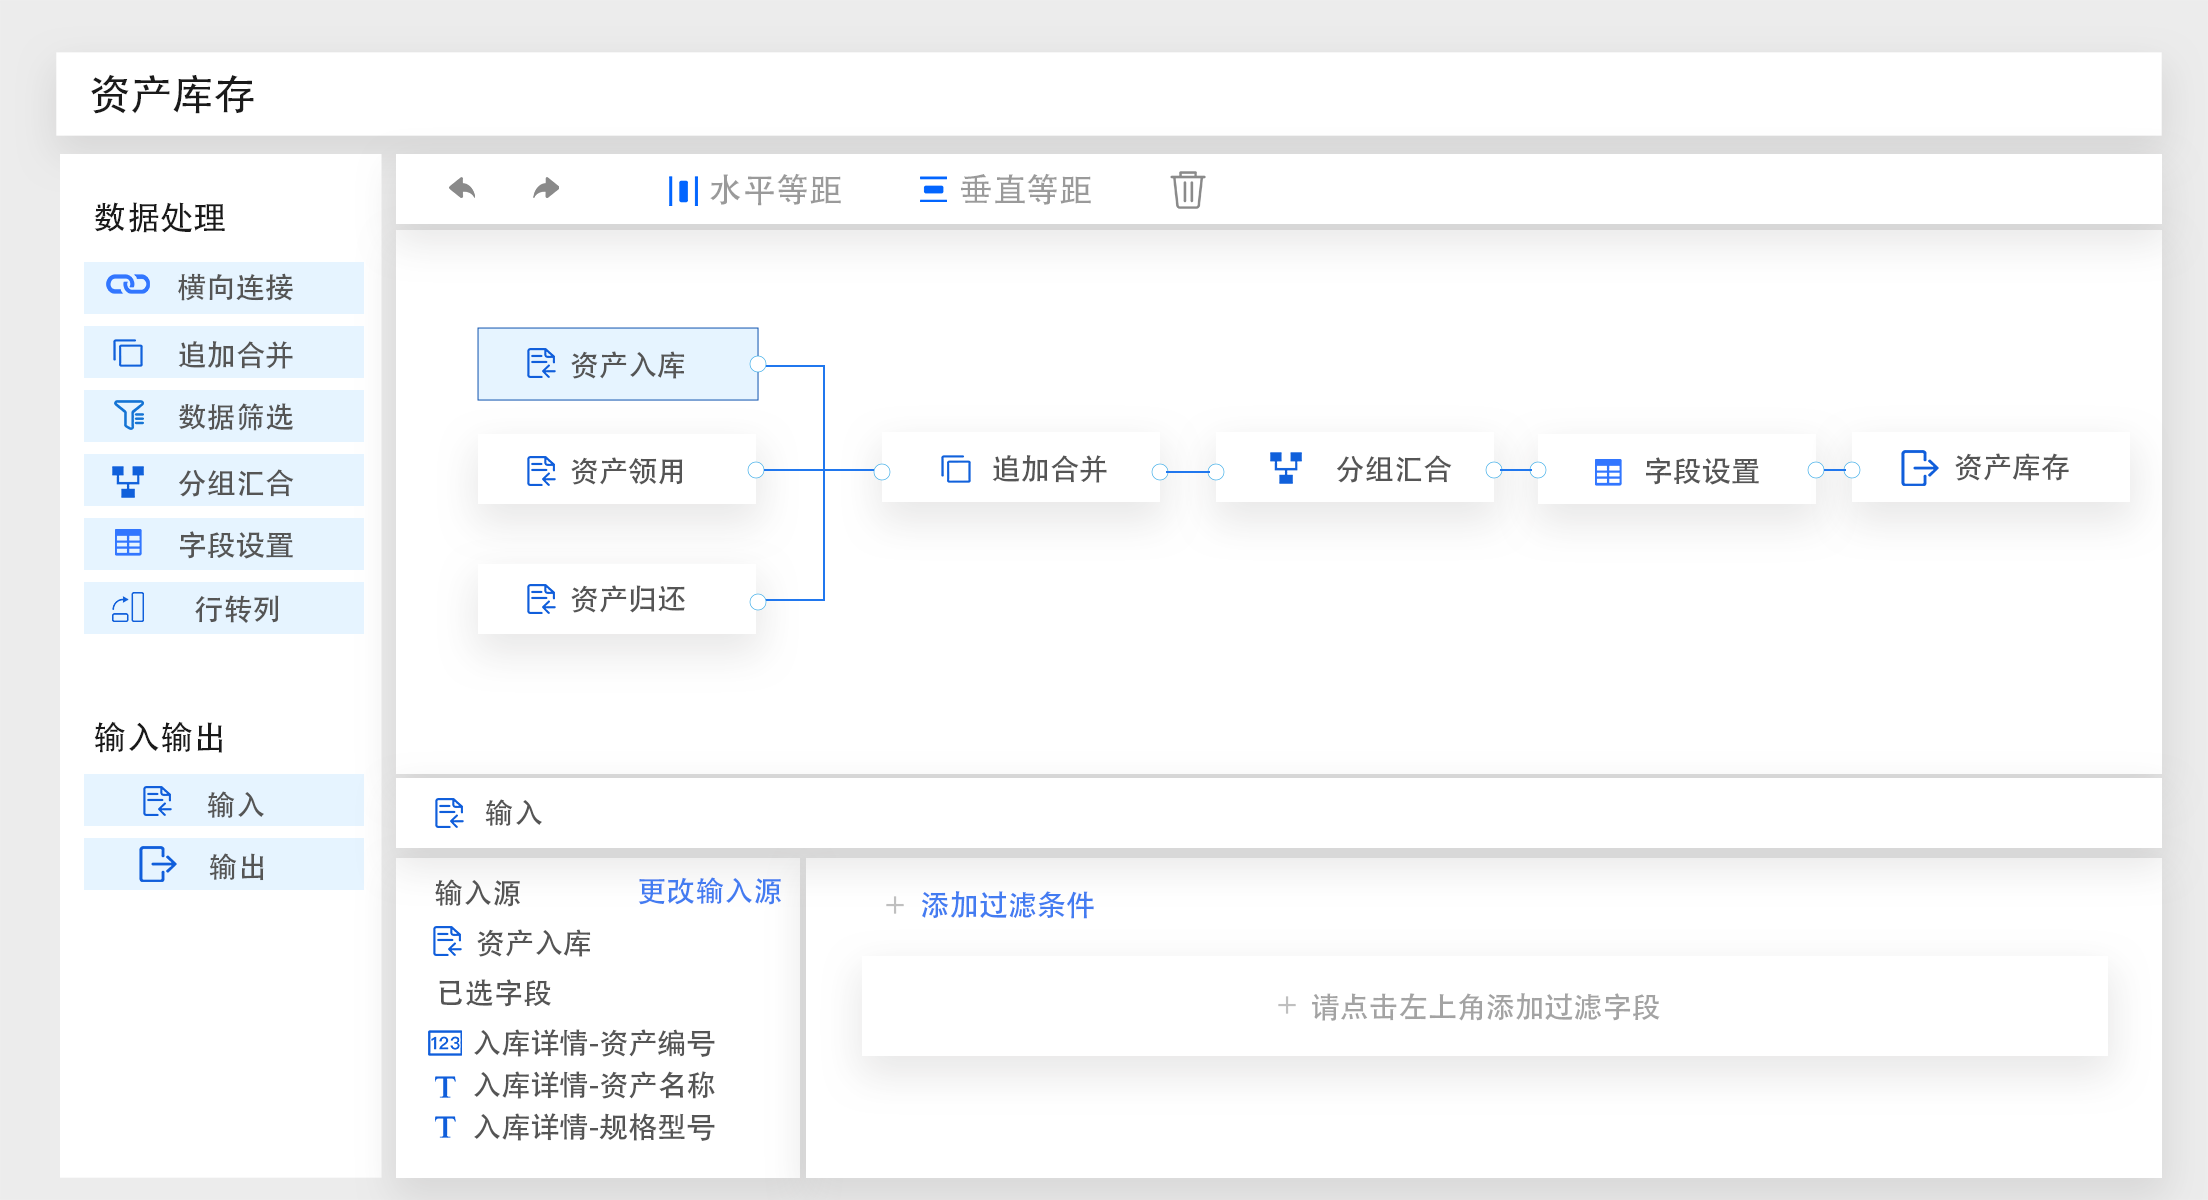Screen dimensions: 2208x1200
Task: Click 水平等距 horizontal spacing button
Action: (x=755, y=190)
